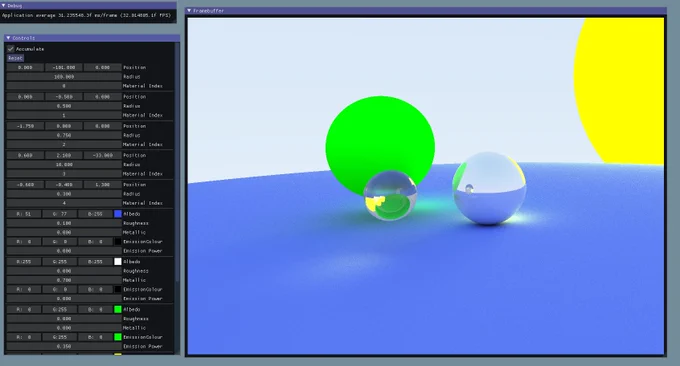Adjust the green material's Metallic slider
This screenshot has width=680, height=366.
coord(64,328)
